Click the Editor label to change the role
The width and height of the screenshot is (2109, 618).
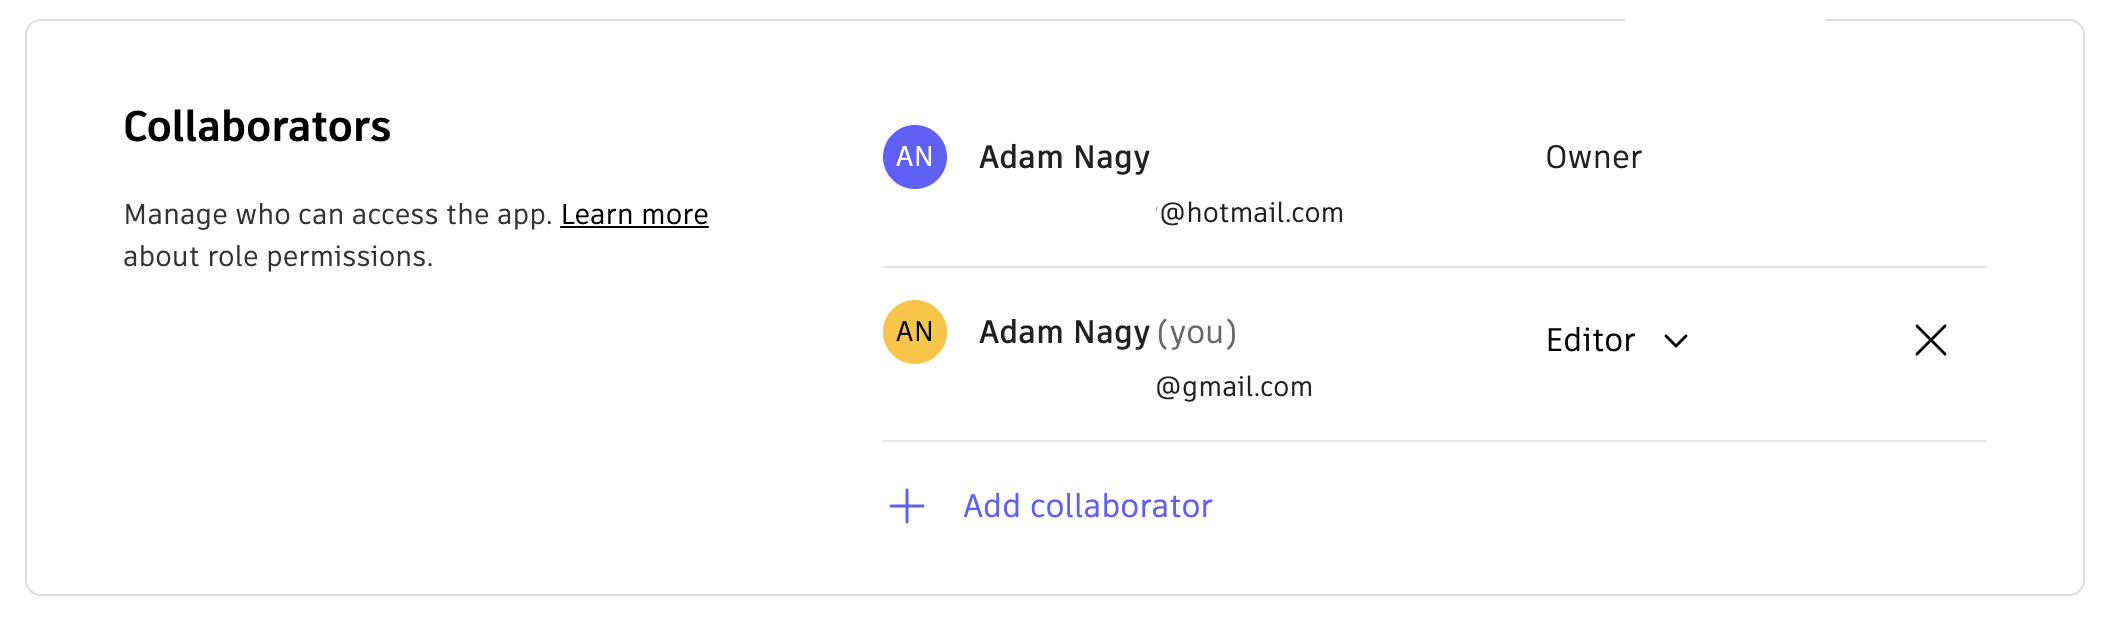(x=1590, y=340)
